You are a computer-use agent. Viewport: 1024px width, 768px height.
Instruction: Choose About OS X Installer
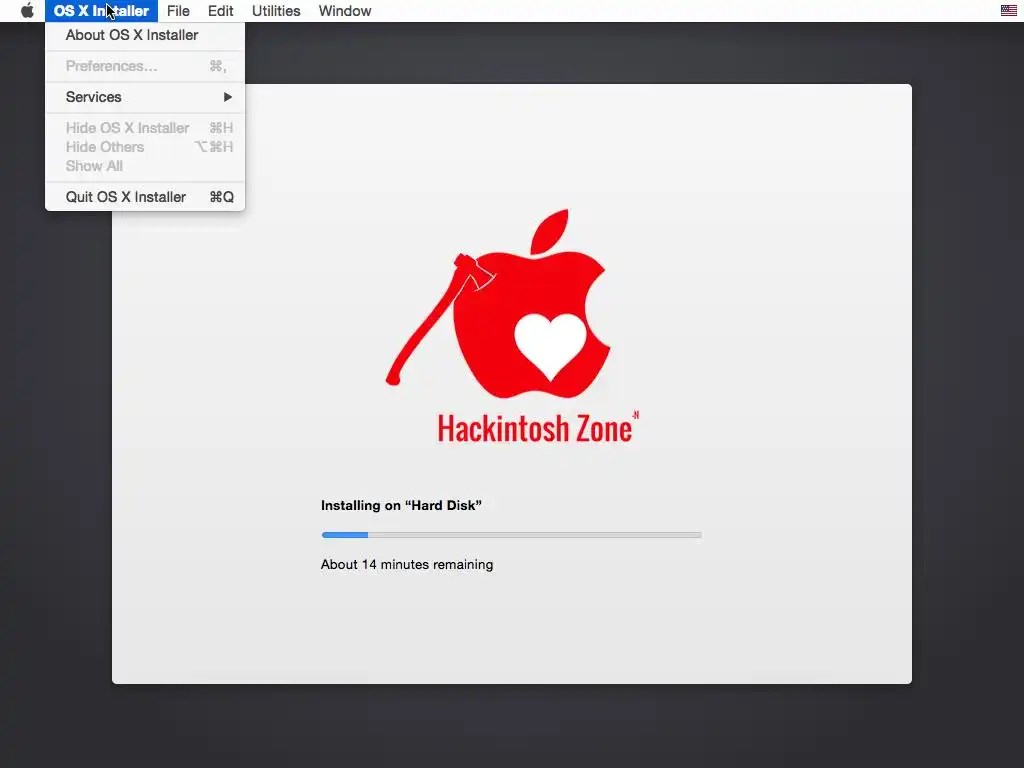(x=145, y=35)
